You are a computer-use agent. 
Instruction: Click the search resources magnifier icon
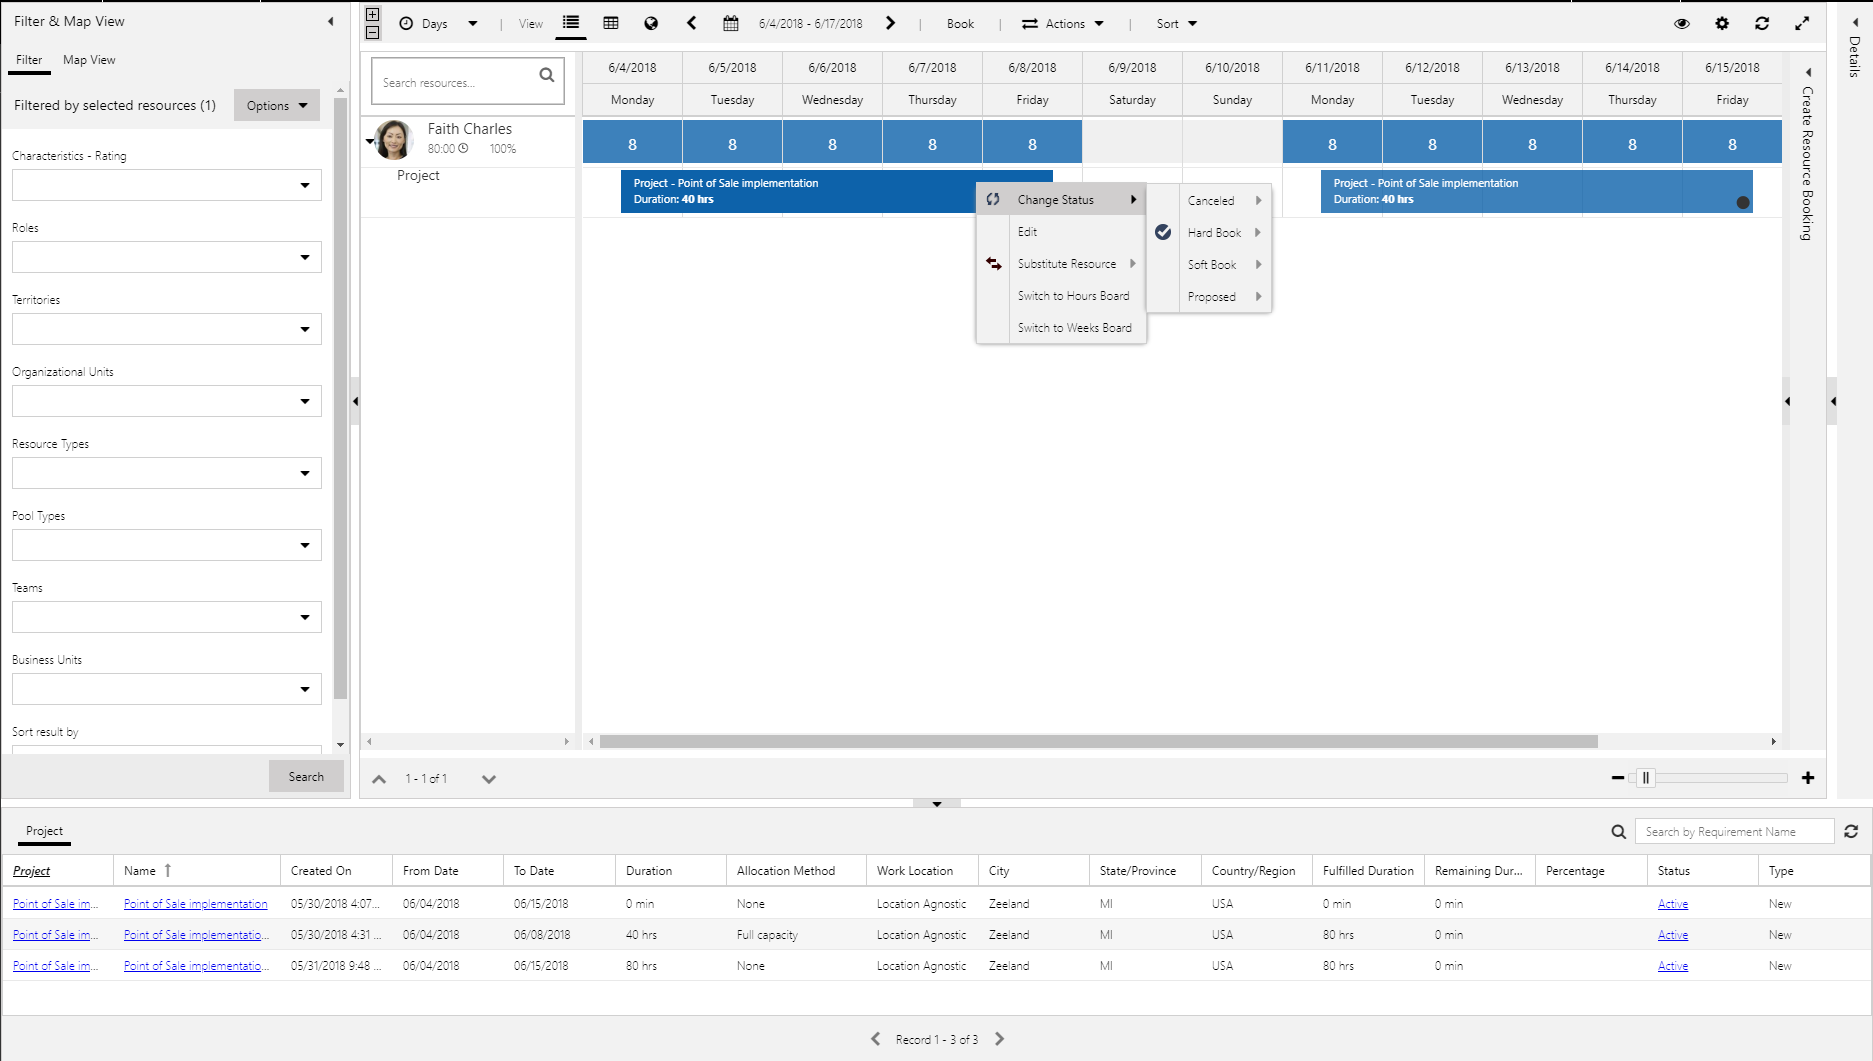[x=547, y=75]
